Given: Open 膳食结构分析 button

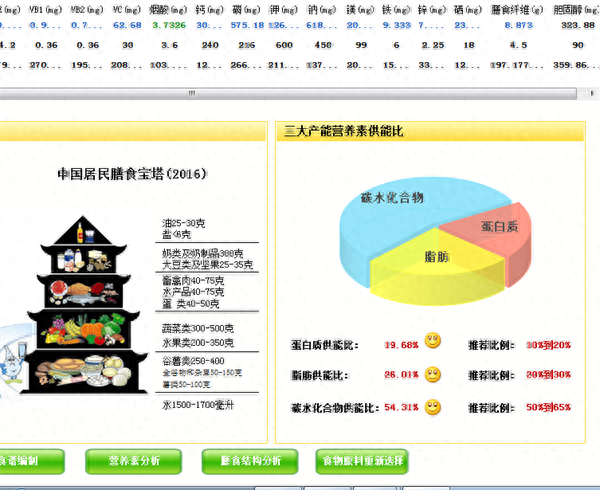Looking at the screenshot, I should tap(250, 461).
